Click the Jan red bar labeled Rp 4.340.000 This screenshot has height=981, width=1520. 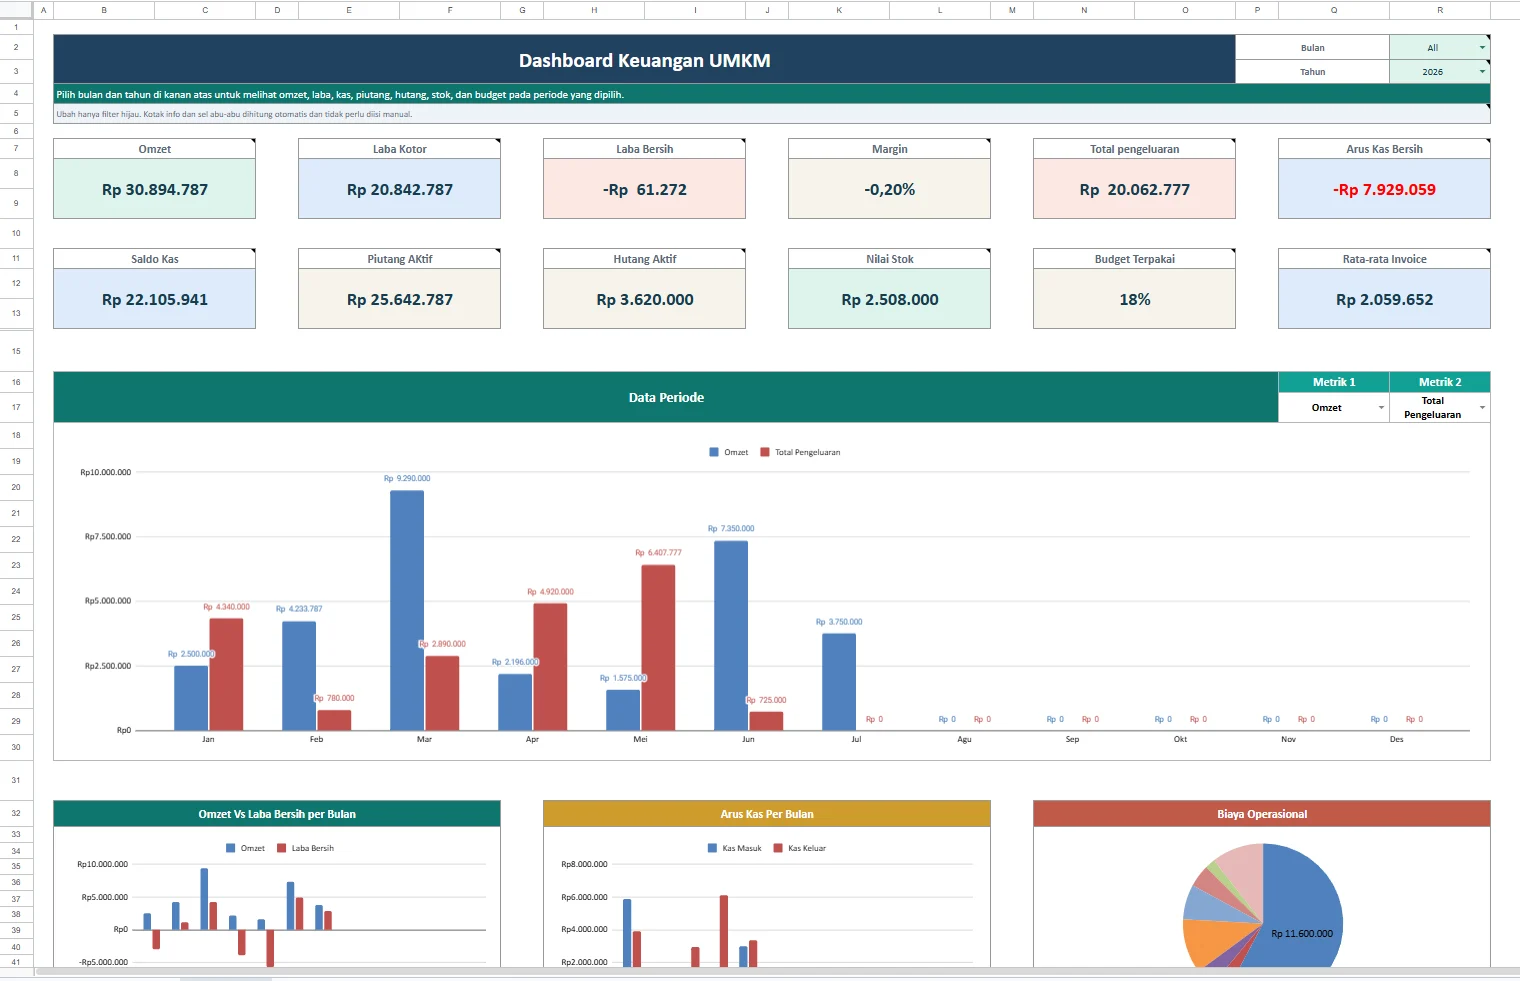226,674
